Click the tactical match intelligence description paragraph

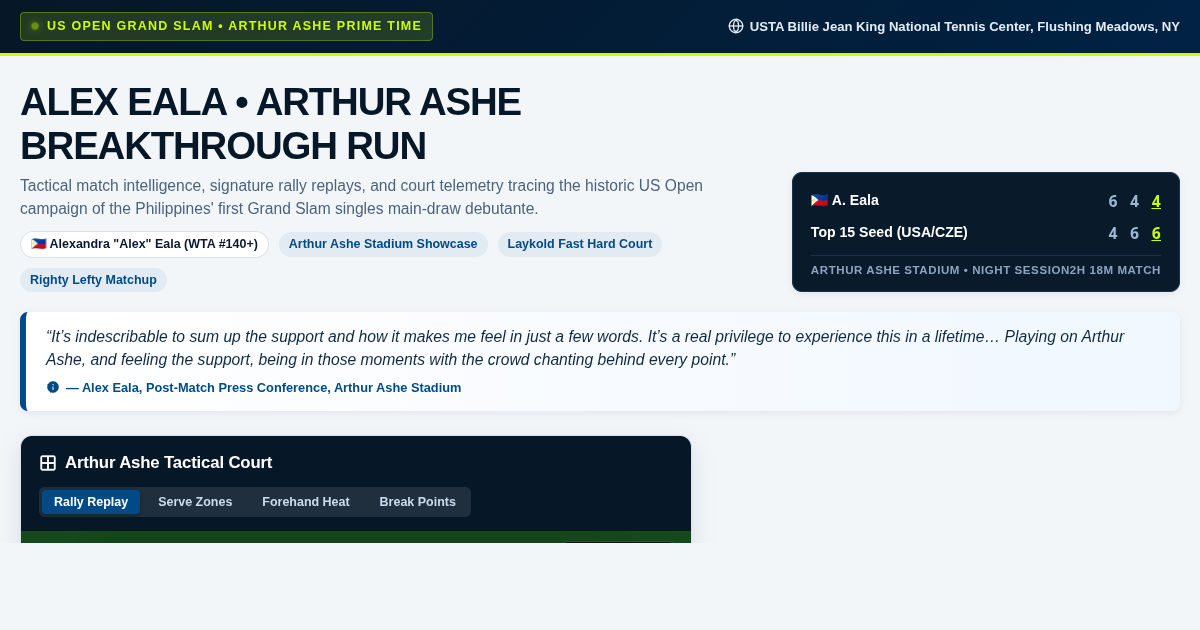pos(362,197)
